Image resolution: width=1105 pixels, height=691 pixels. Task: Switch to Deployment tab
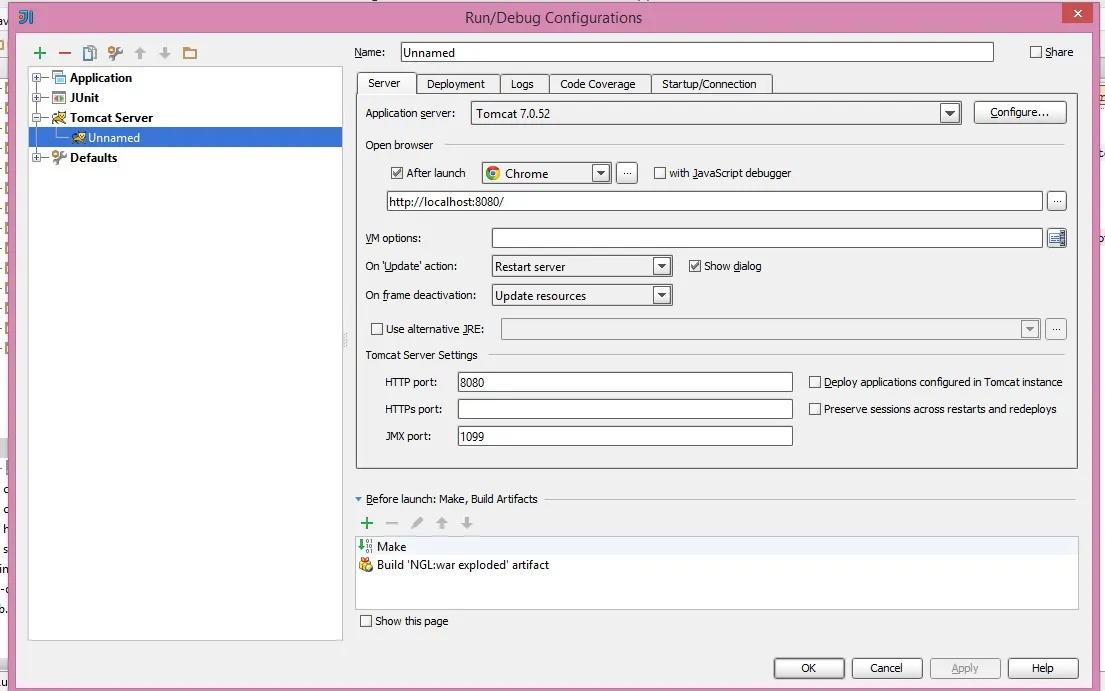tap(456, 84)
